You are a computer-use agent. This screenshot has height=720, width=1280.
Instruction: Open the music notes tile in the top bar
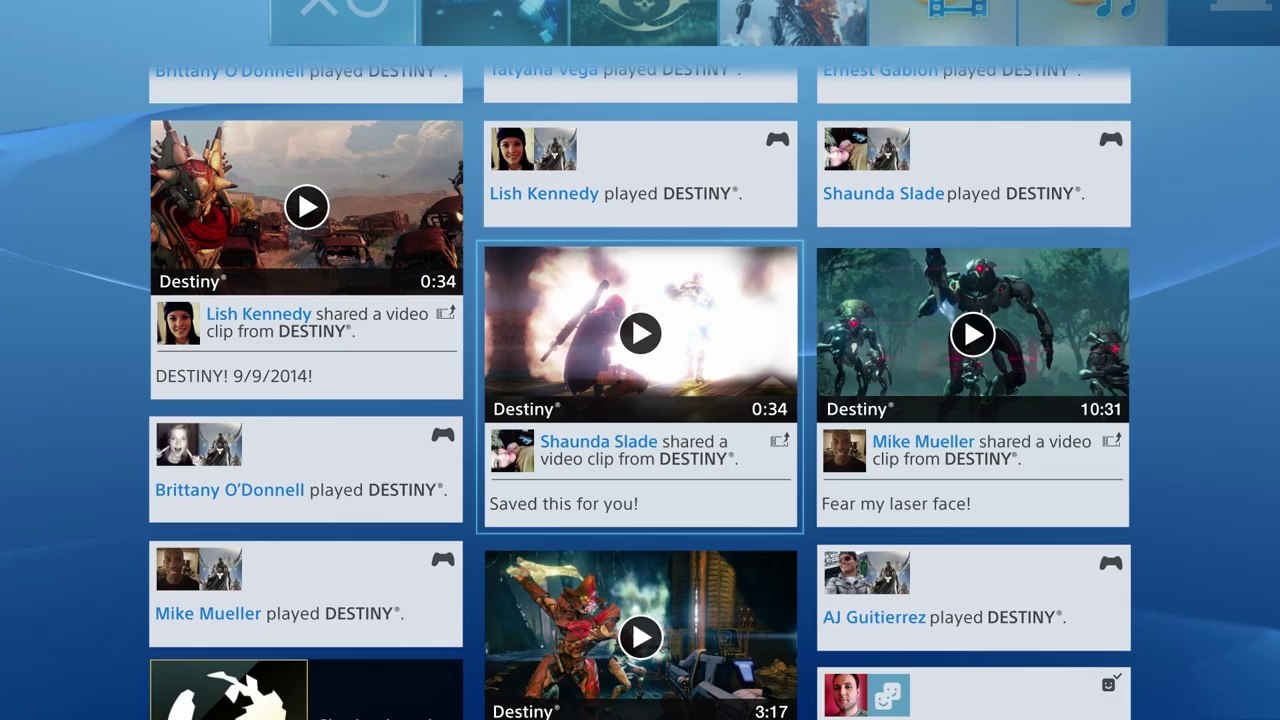click(x=1092, y=22)
